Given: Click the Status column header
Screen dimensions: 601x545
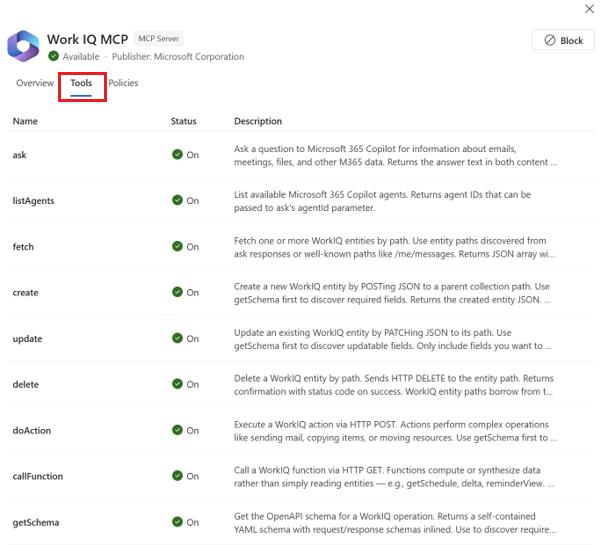Looking at the screenshot, I should click(183, 121).
